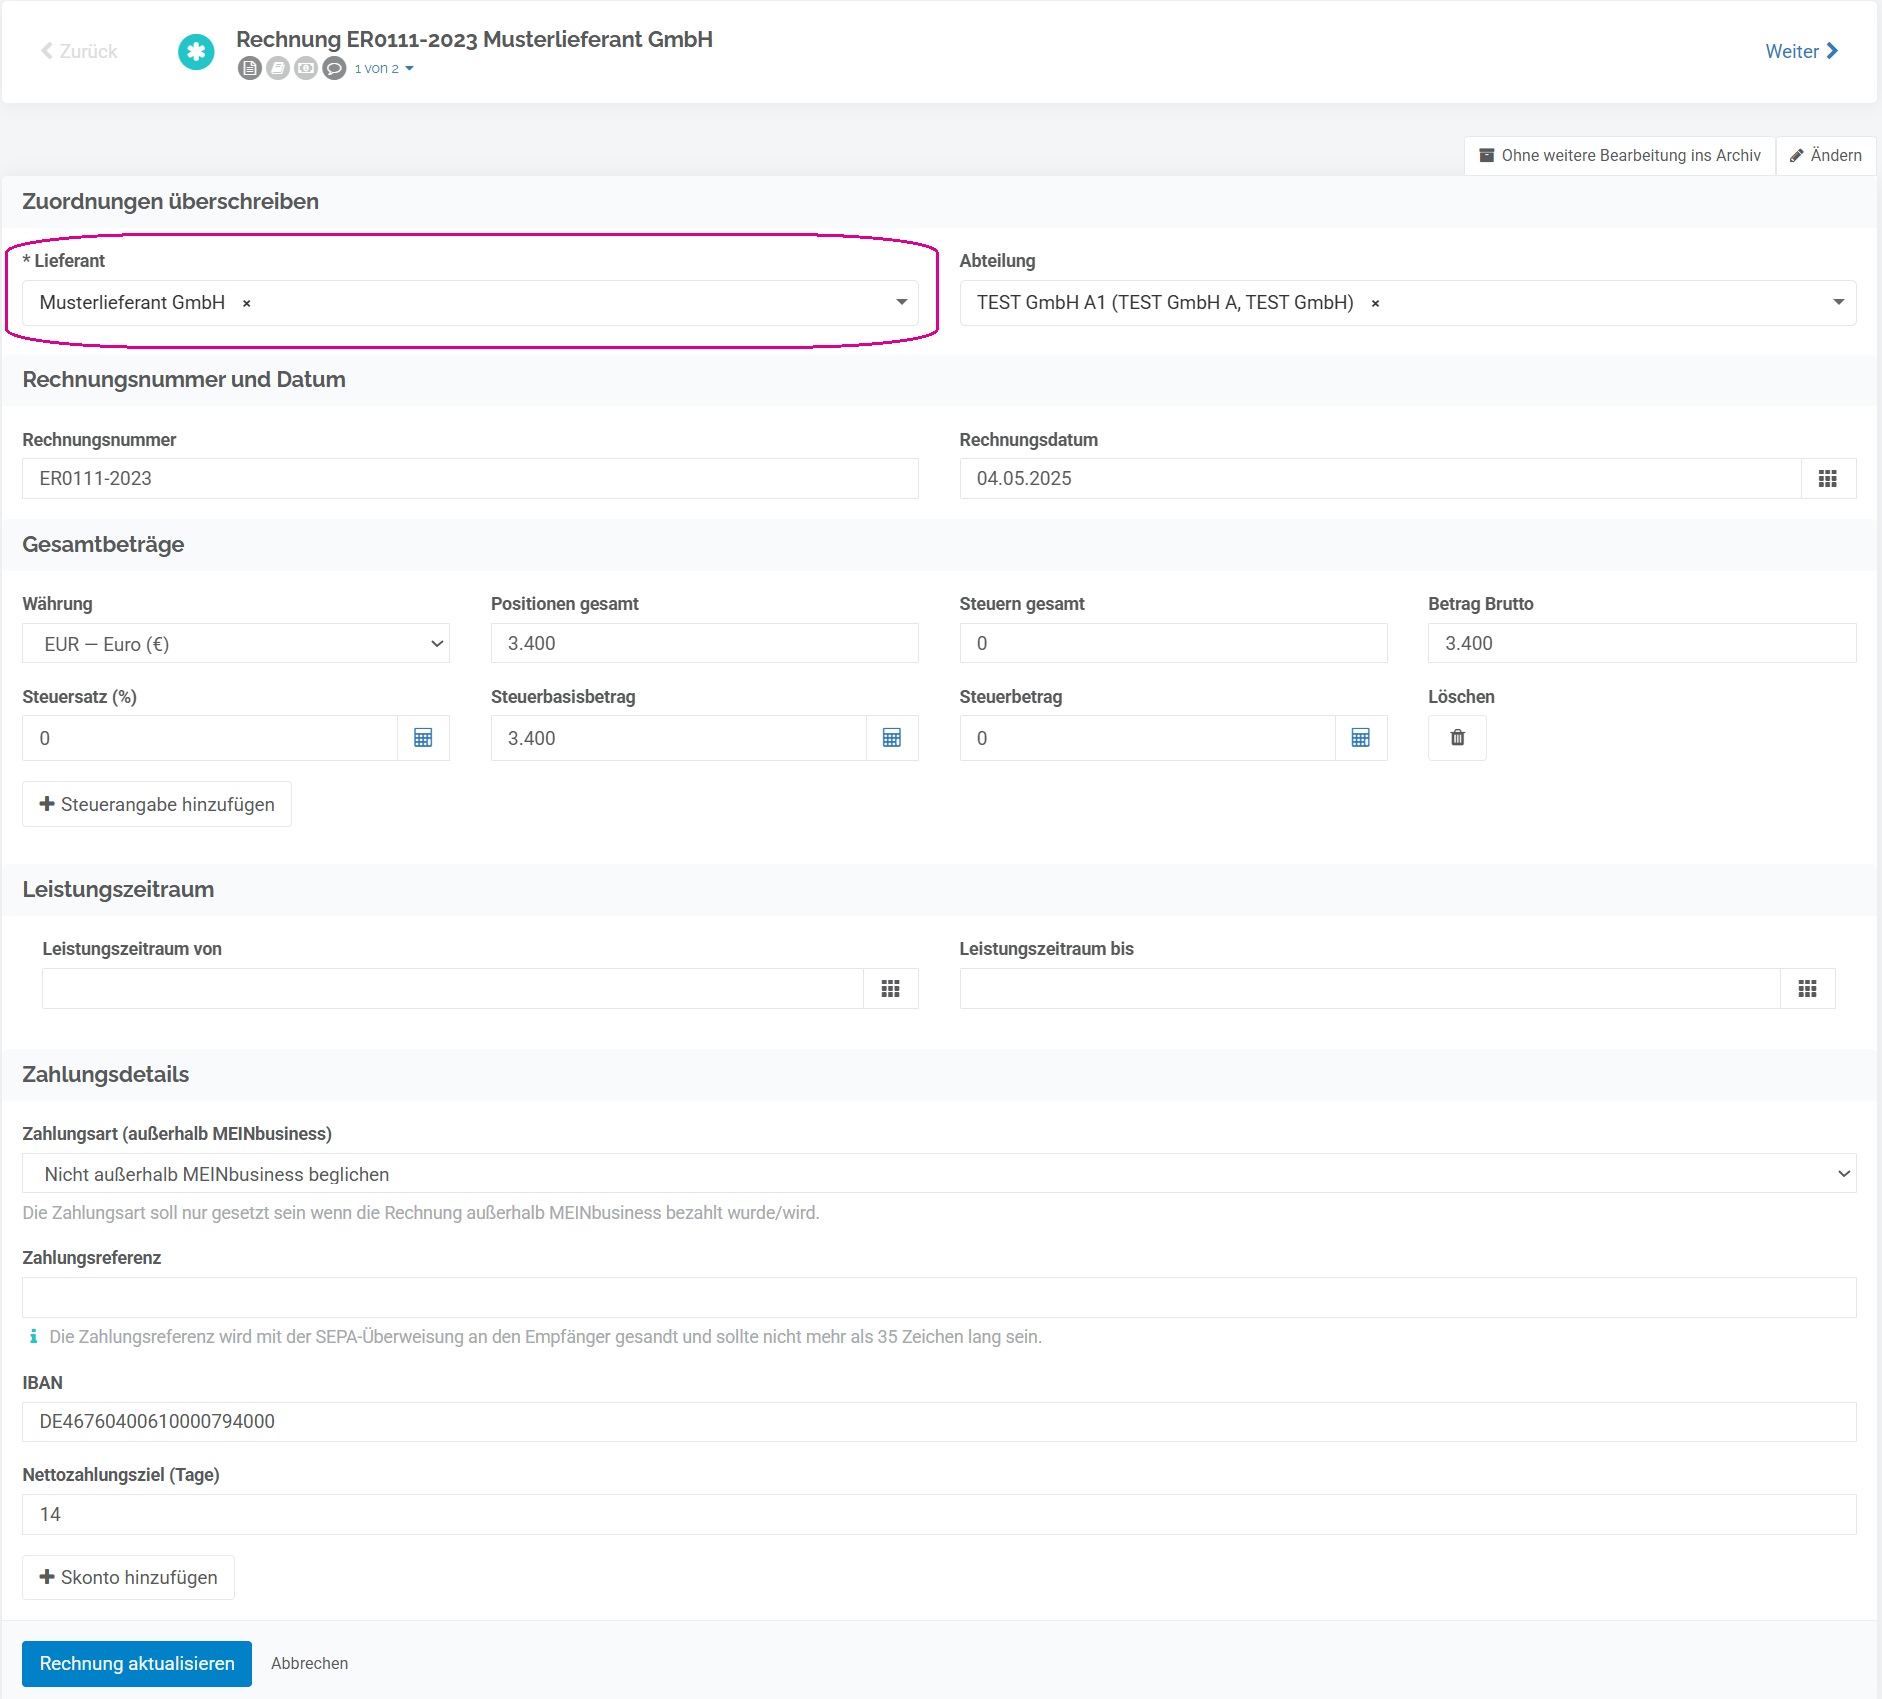Click the SEPA-Überweisung hint text
Image resolution: width=1882 pixels, height=1699 pixels.
coord(545,1337)
